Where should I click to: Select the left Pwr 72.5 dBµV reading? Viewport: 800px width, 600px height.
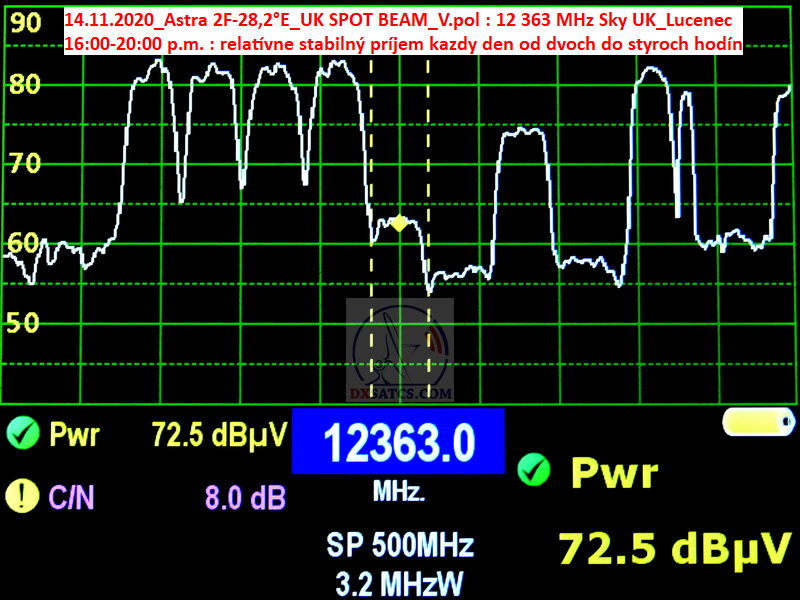[x=219, y=434]
